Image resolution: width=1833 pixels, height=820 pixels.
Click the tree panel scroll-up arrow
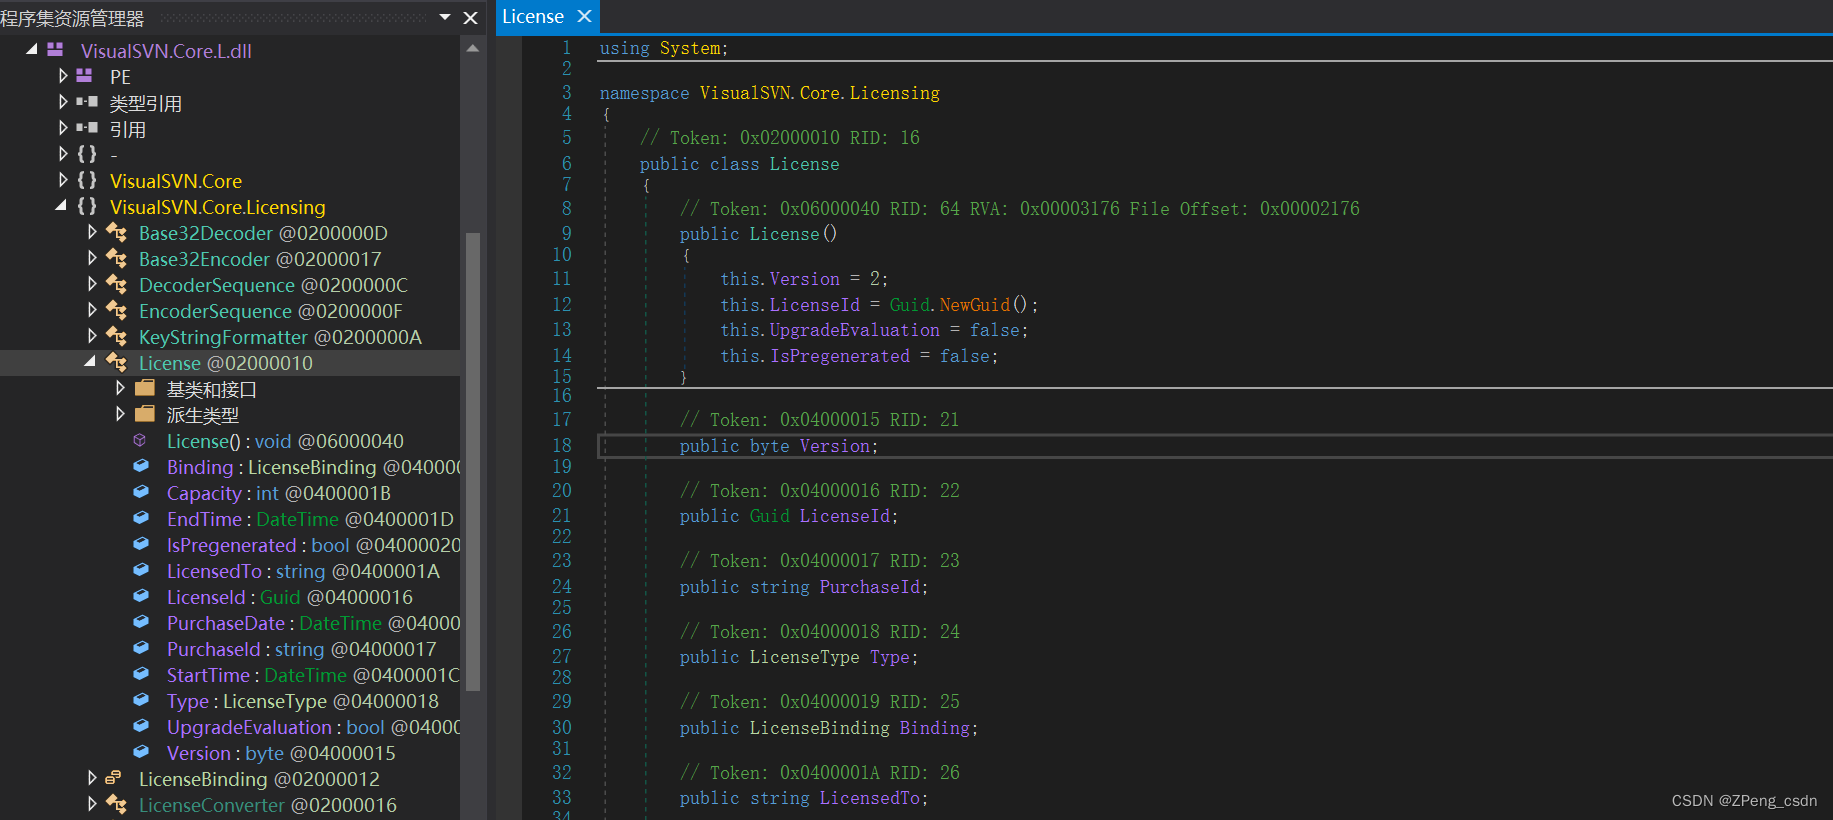(473, 48)
